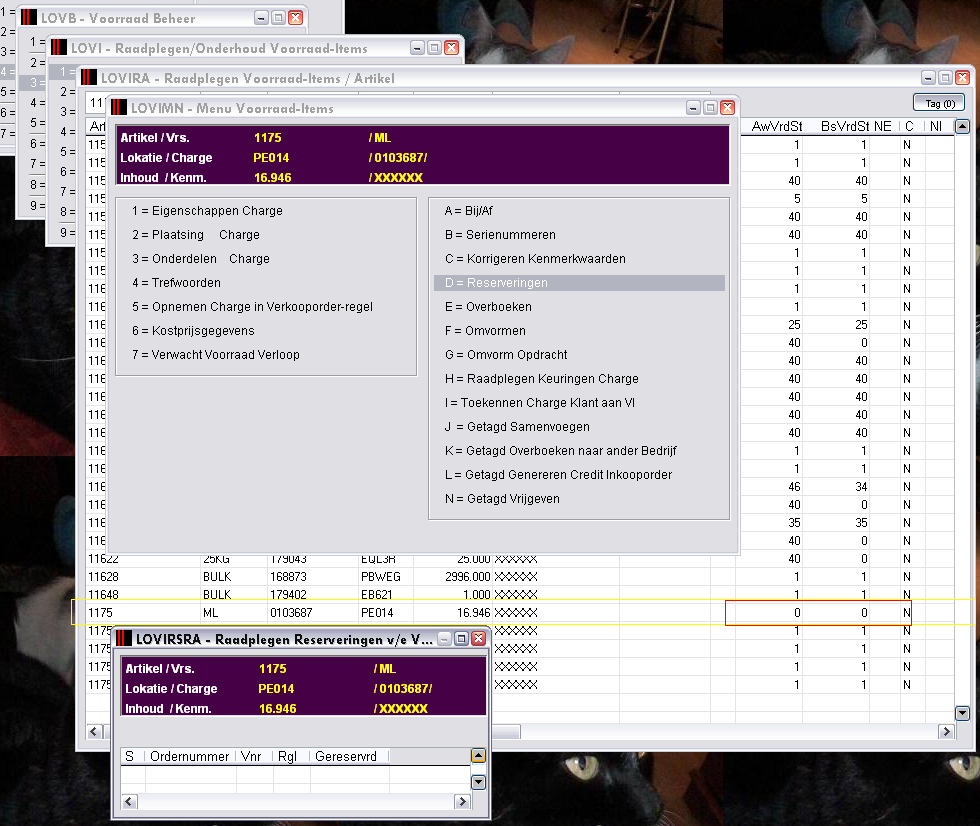Click the LOVI window title icon
The image size is (980, 826).
tap(59, 48)
